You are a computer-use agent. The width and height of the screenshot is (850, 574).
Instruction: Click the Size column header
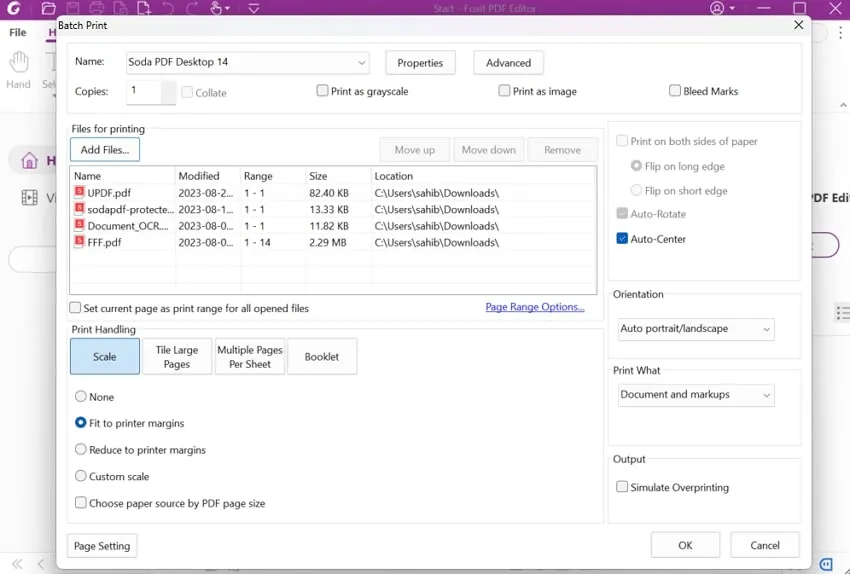(x=339, y=176)
